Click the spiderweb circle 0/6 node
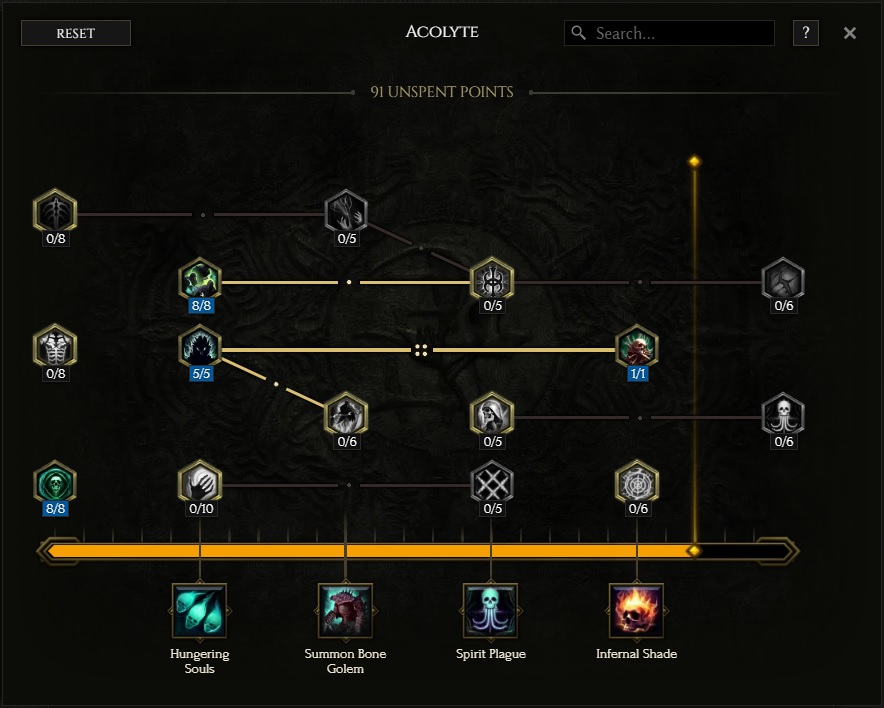 637,482
